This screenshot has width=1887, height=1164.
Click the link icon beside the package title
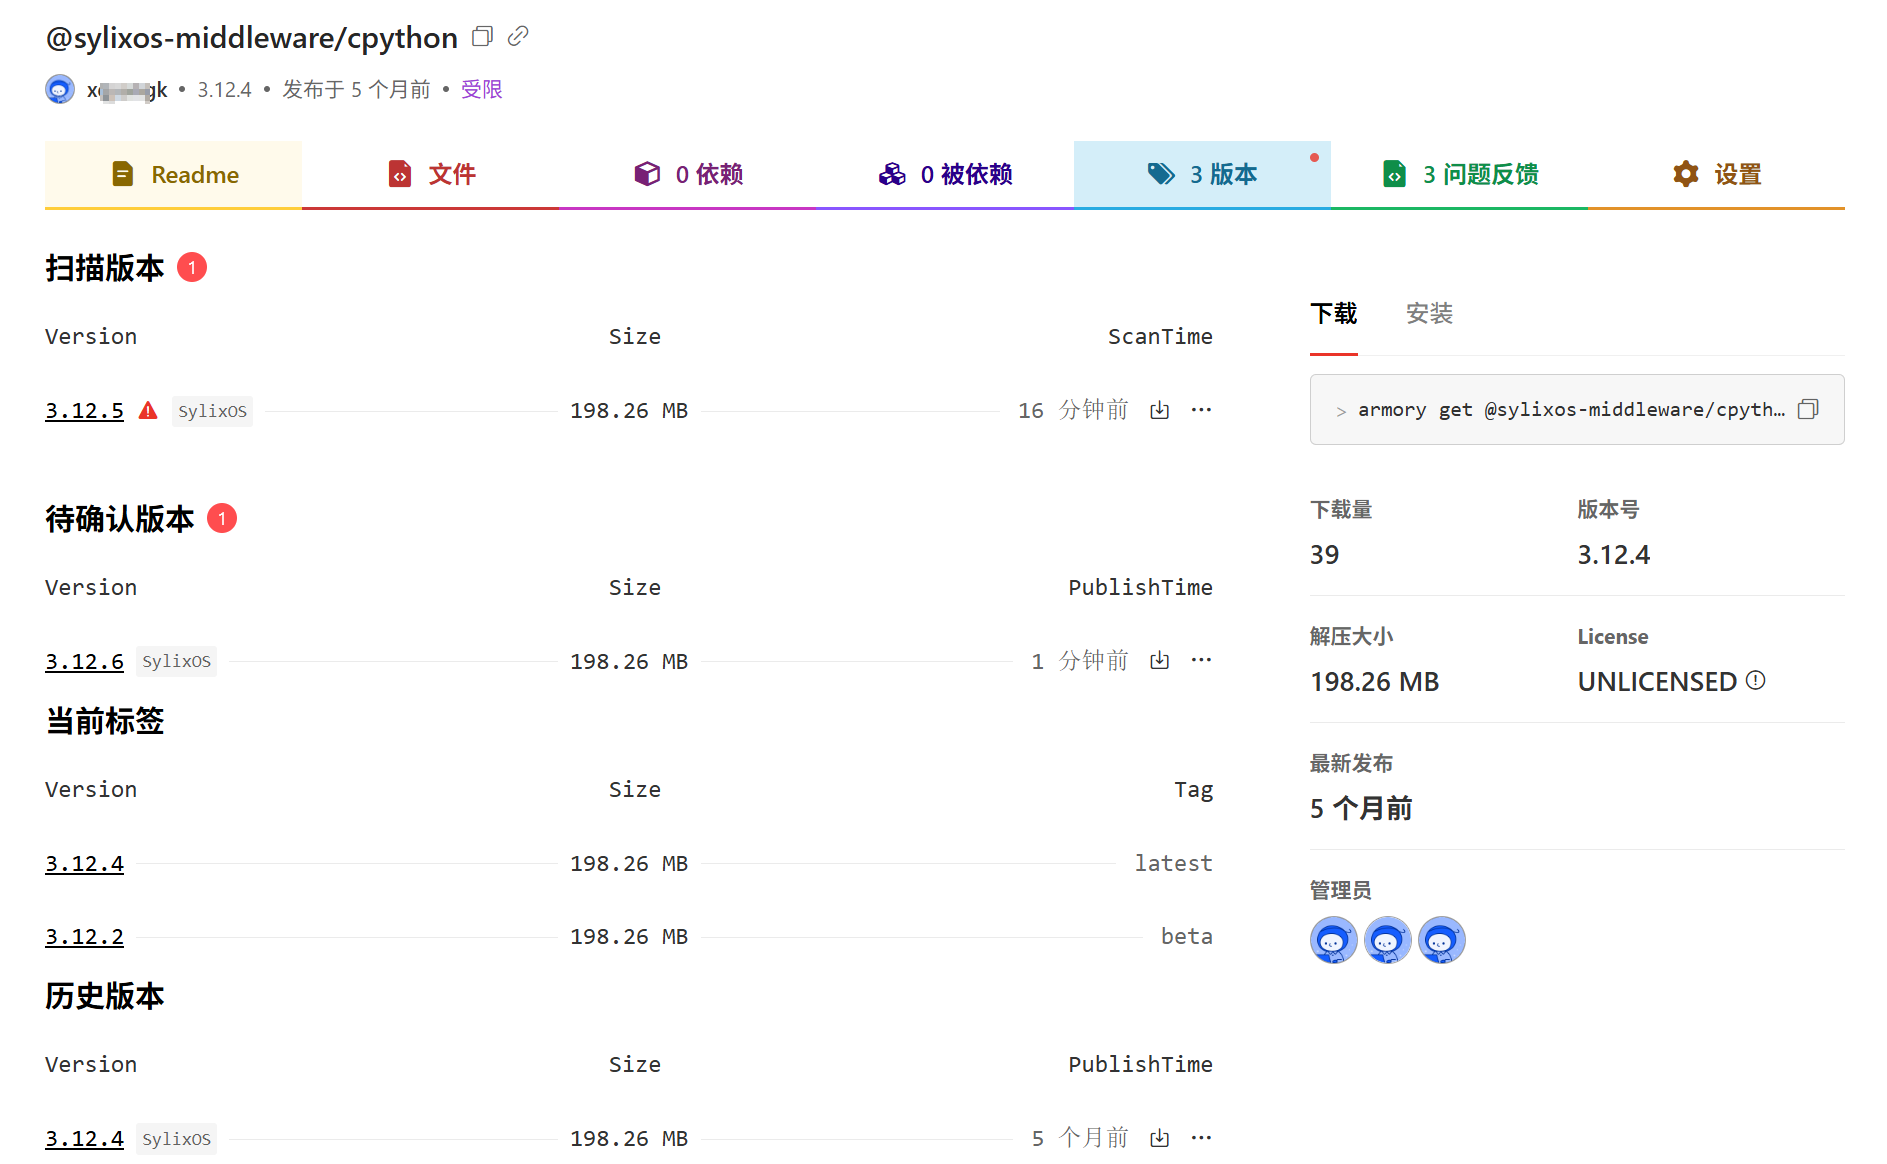tap(518, 37)
